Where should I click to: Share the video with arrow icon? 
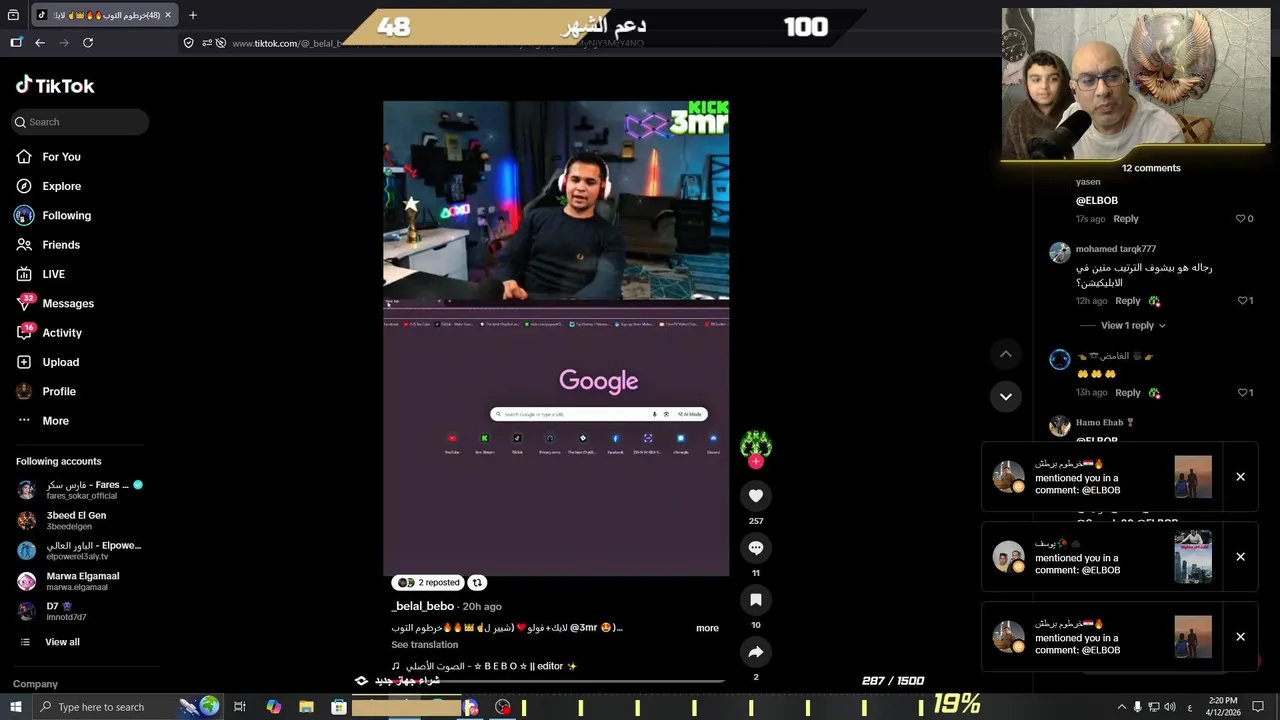(756, 652)
